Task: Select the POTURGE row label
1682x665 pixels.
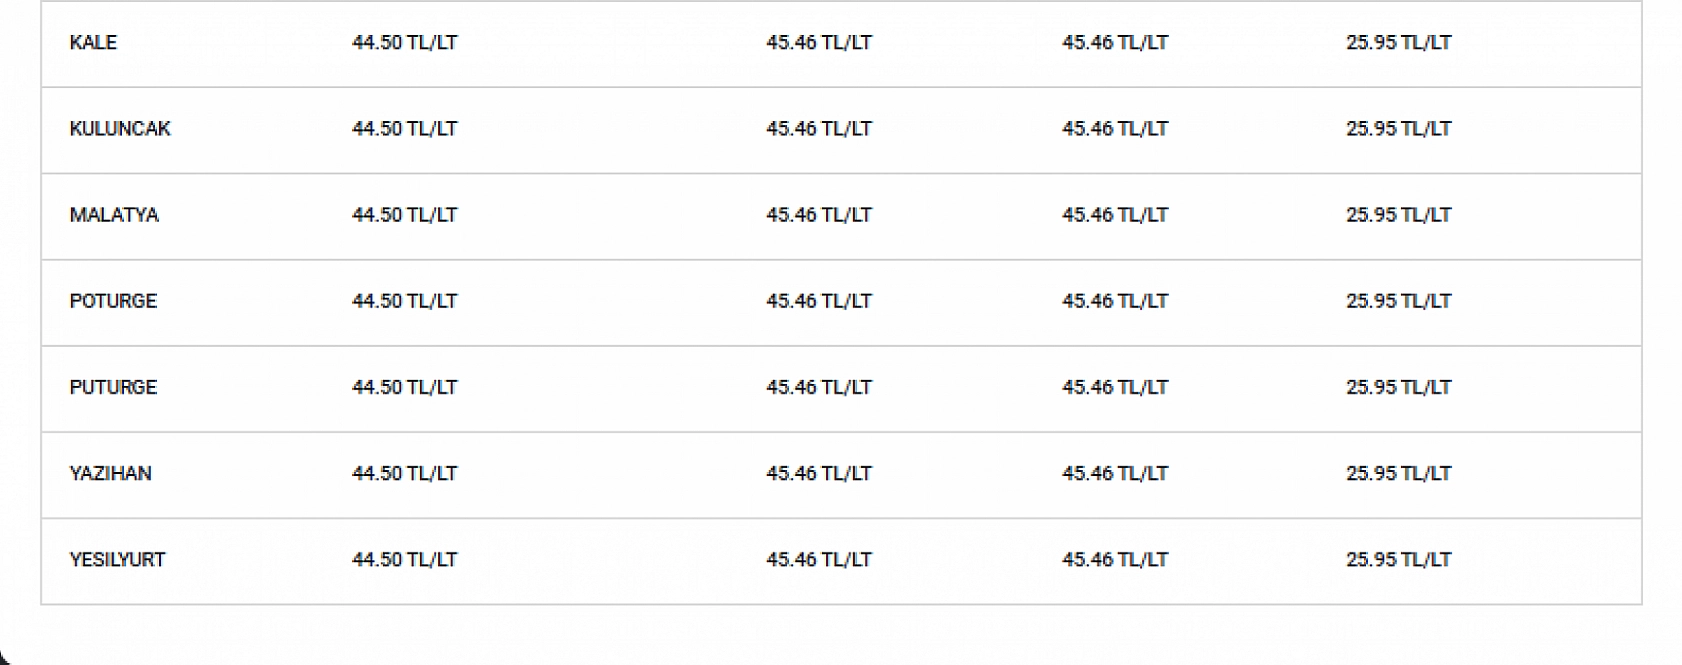Action: [x=113, y=301]
